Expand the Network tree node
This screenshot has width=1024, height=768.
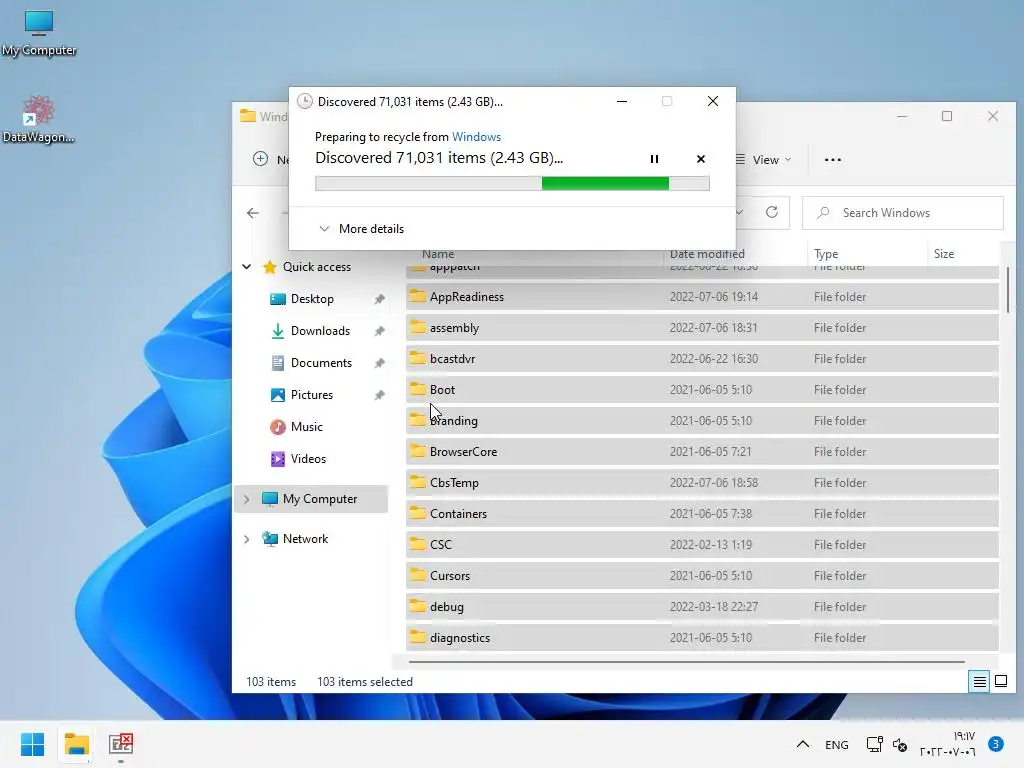(246, 539)
